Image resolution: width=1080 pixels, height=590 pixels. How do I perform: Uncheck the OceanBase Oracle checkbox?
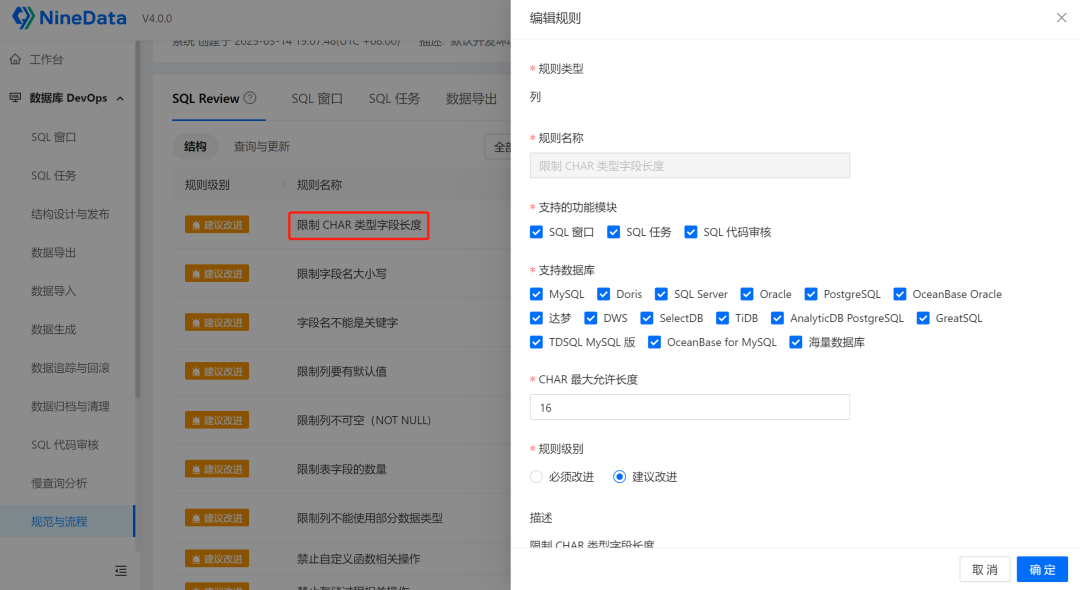[900, 294]
